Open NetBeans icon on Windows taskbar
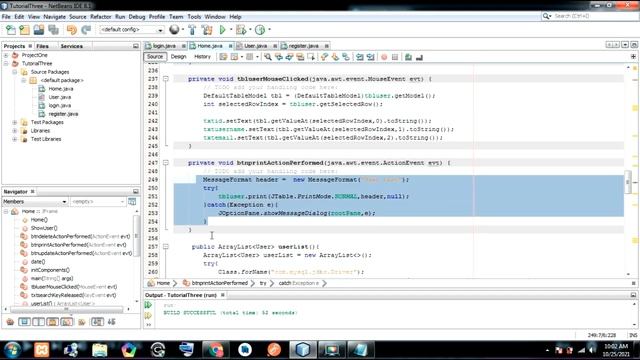Screen dimensions: 640x360 click(x=303, y=350)
